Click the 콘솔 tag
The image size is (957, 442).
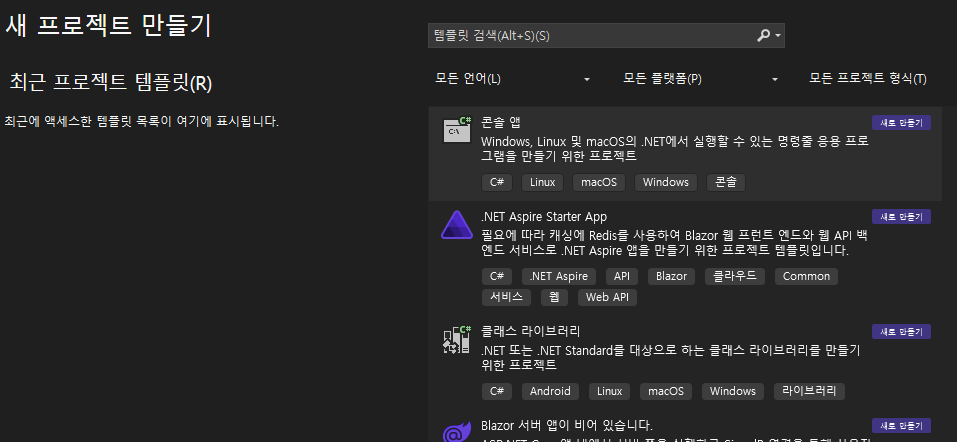pos(726,182)
